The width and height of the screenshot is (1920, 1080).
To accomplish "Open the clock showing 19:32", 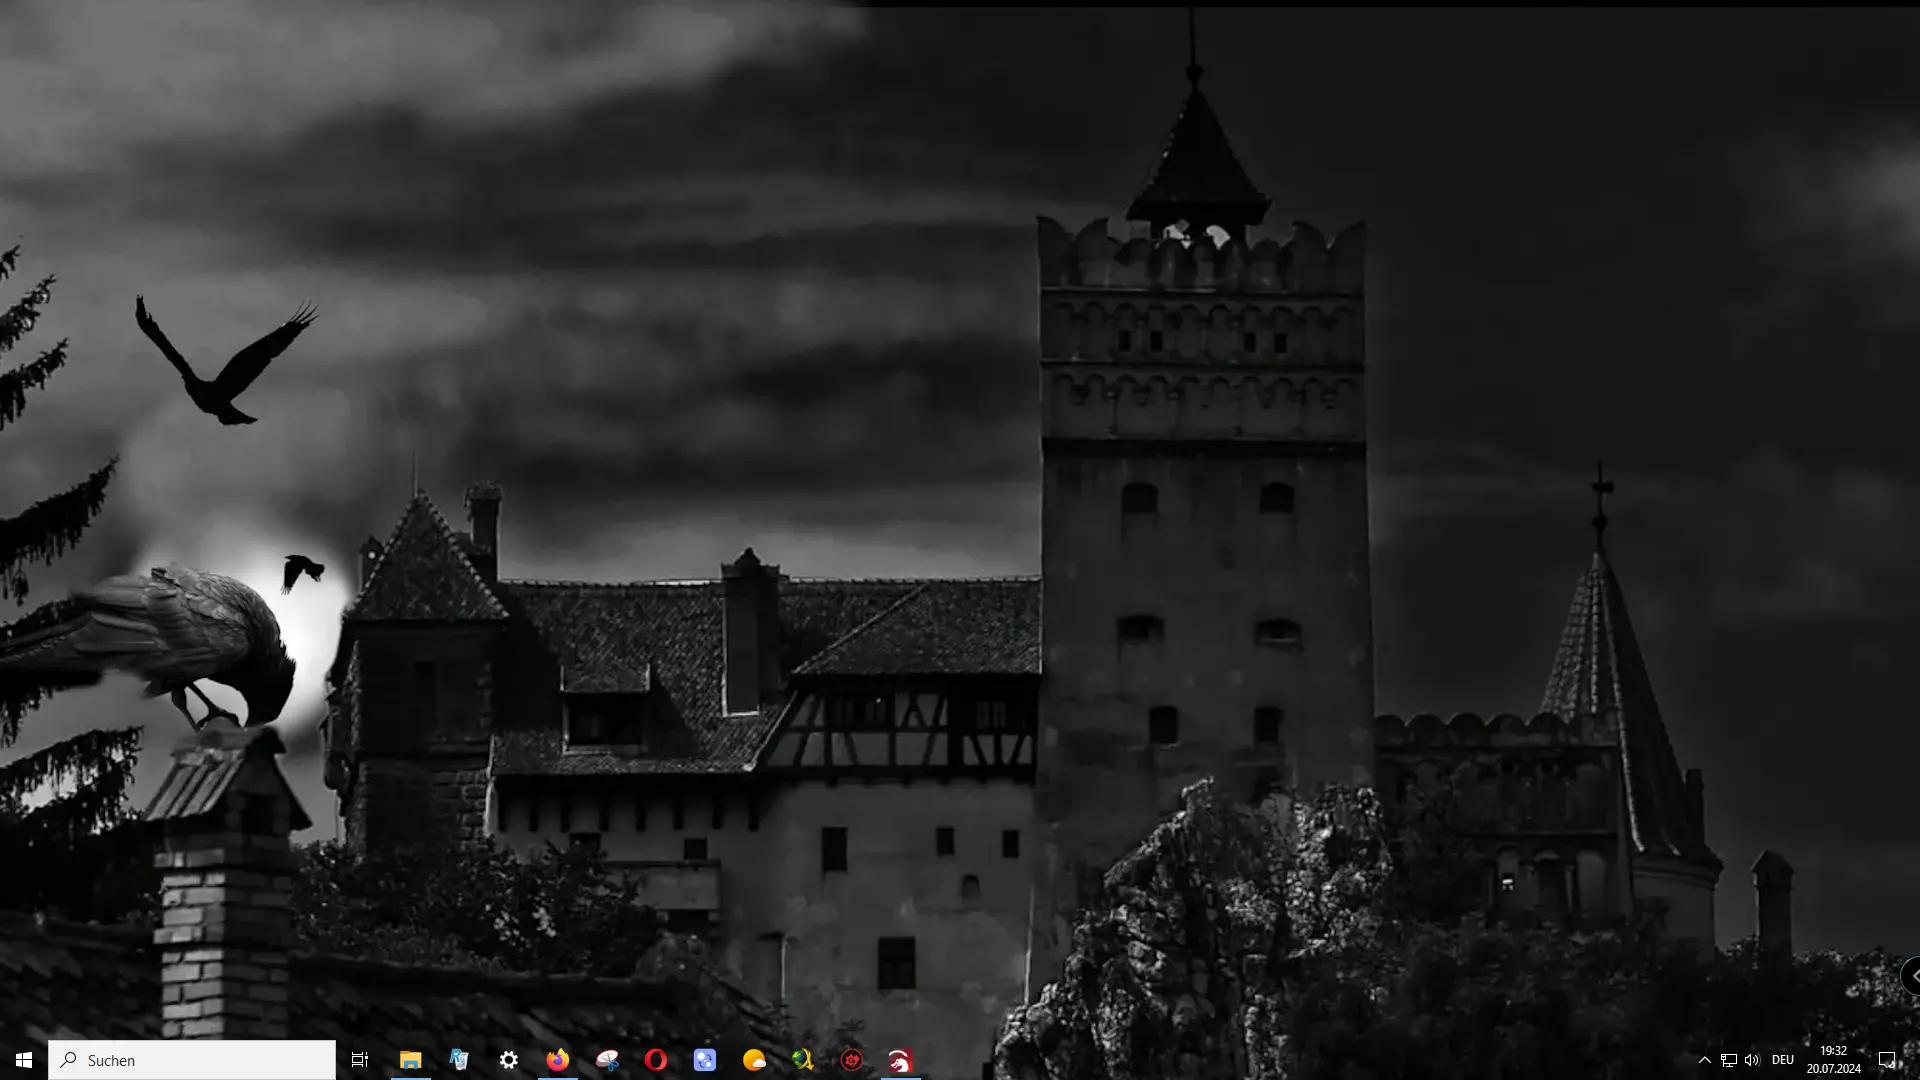I will coord(1834,1060).
